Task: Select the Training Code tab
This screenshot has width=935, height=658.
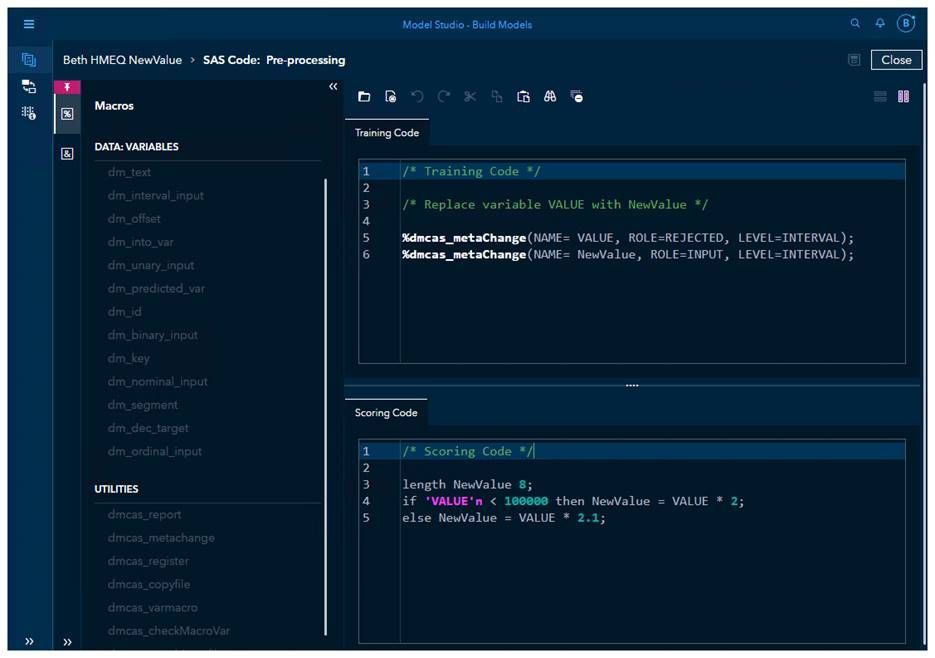Action: (x=387, y=133)
